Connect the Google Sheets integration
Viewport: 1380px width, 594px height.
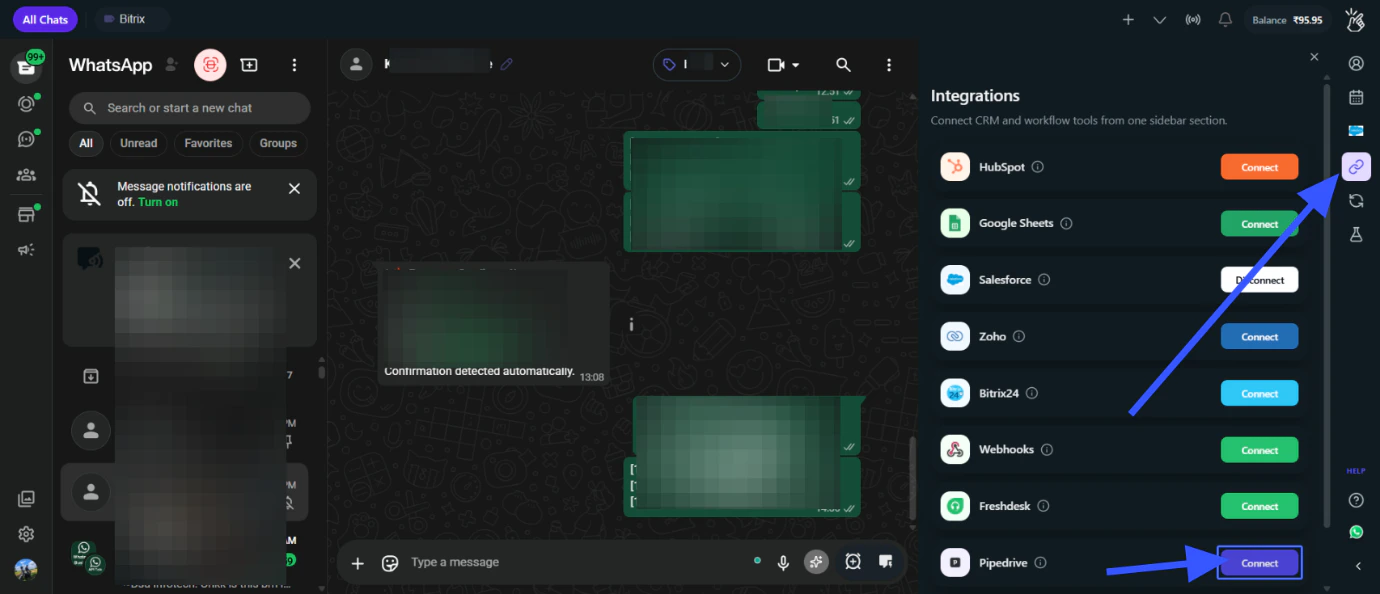1259,224
